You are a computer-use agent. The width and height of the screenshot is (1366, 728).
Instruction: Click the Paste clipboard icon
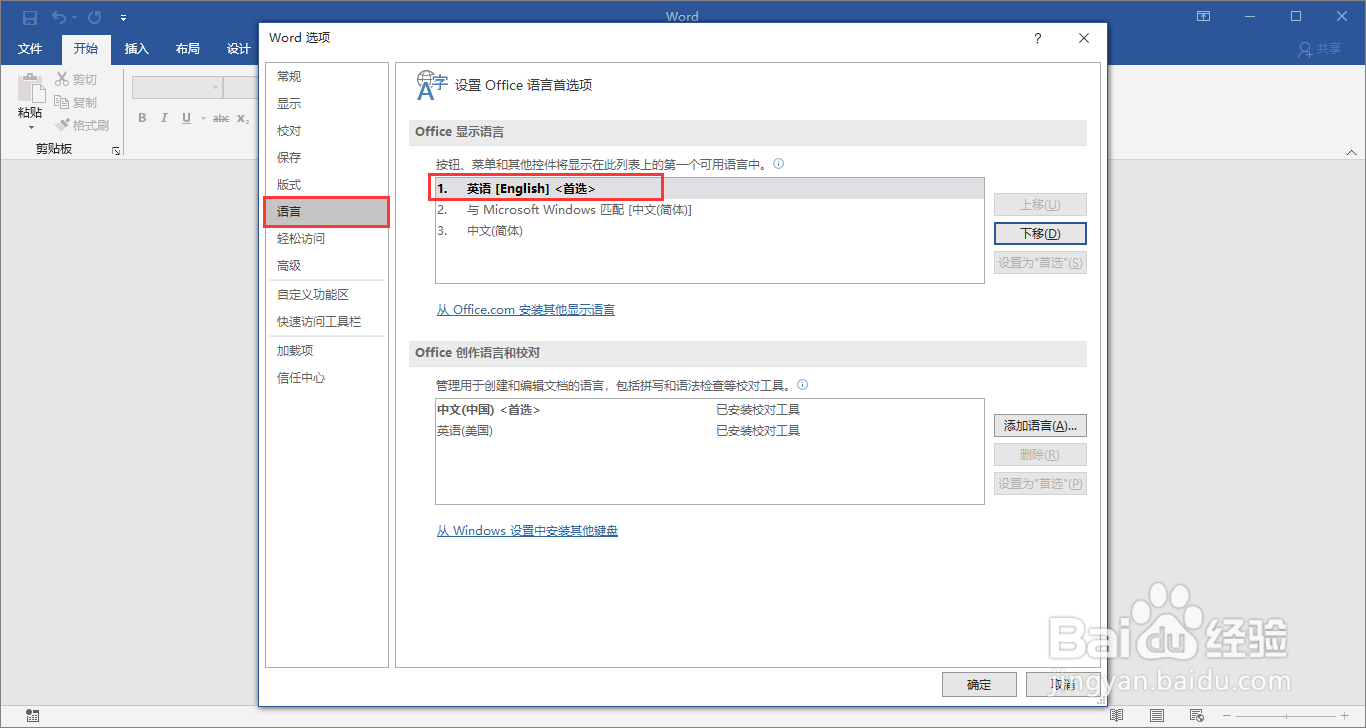point(30,88)
